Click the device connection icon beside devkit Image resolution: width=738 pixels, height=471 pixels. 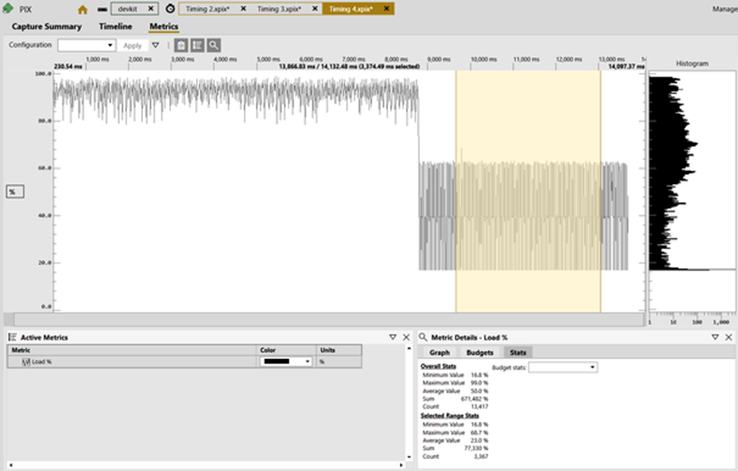[x=102, y=9]
